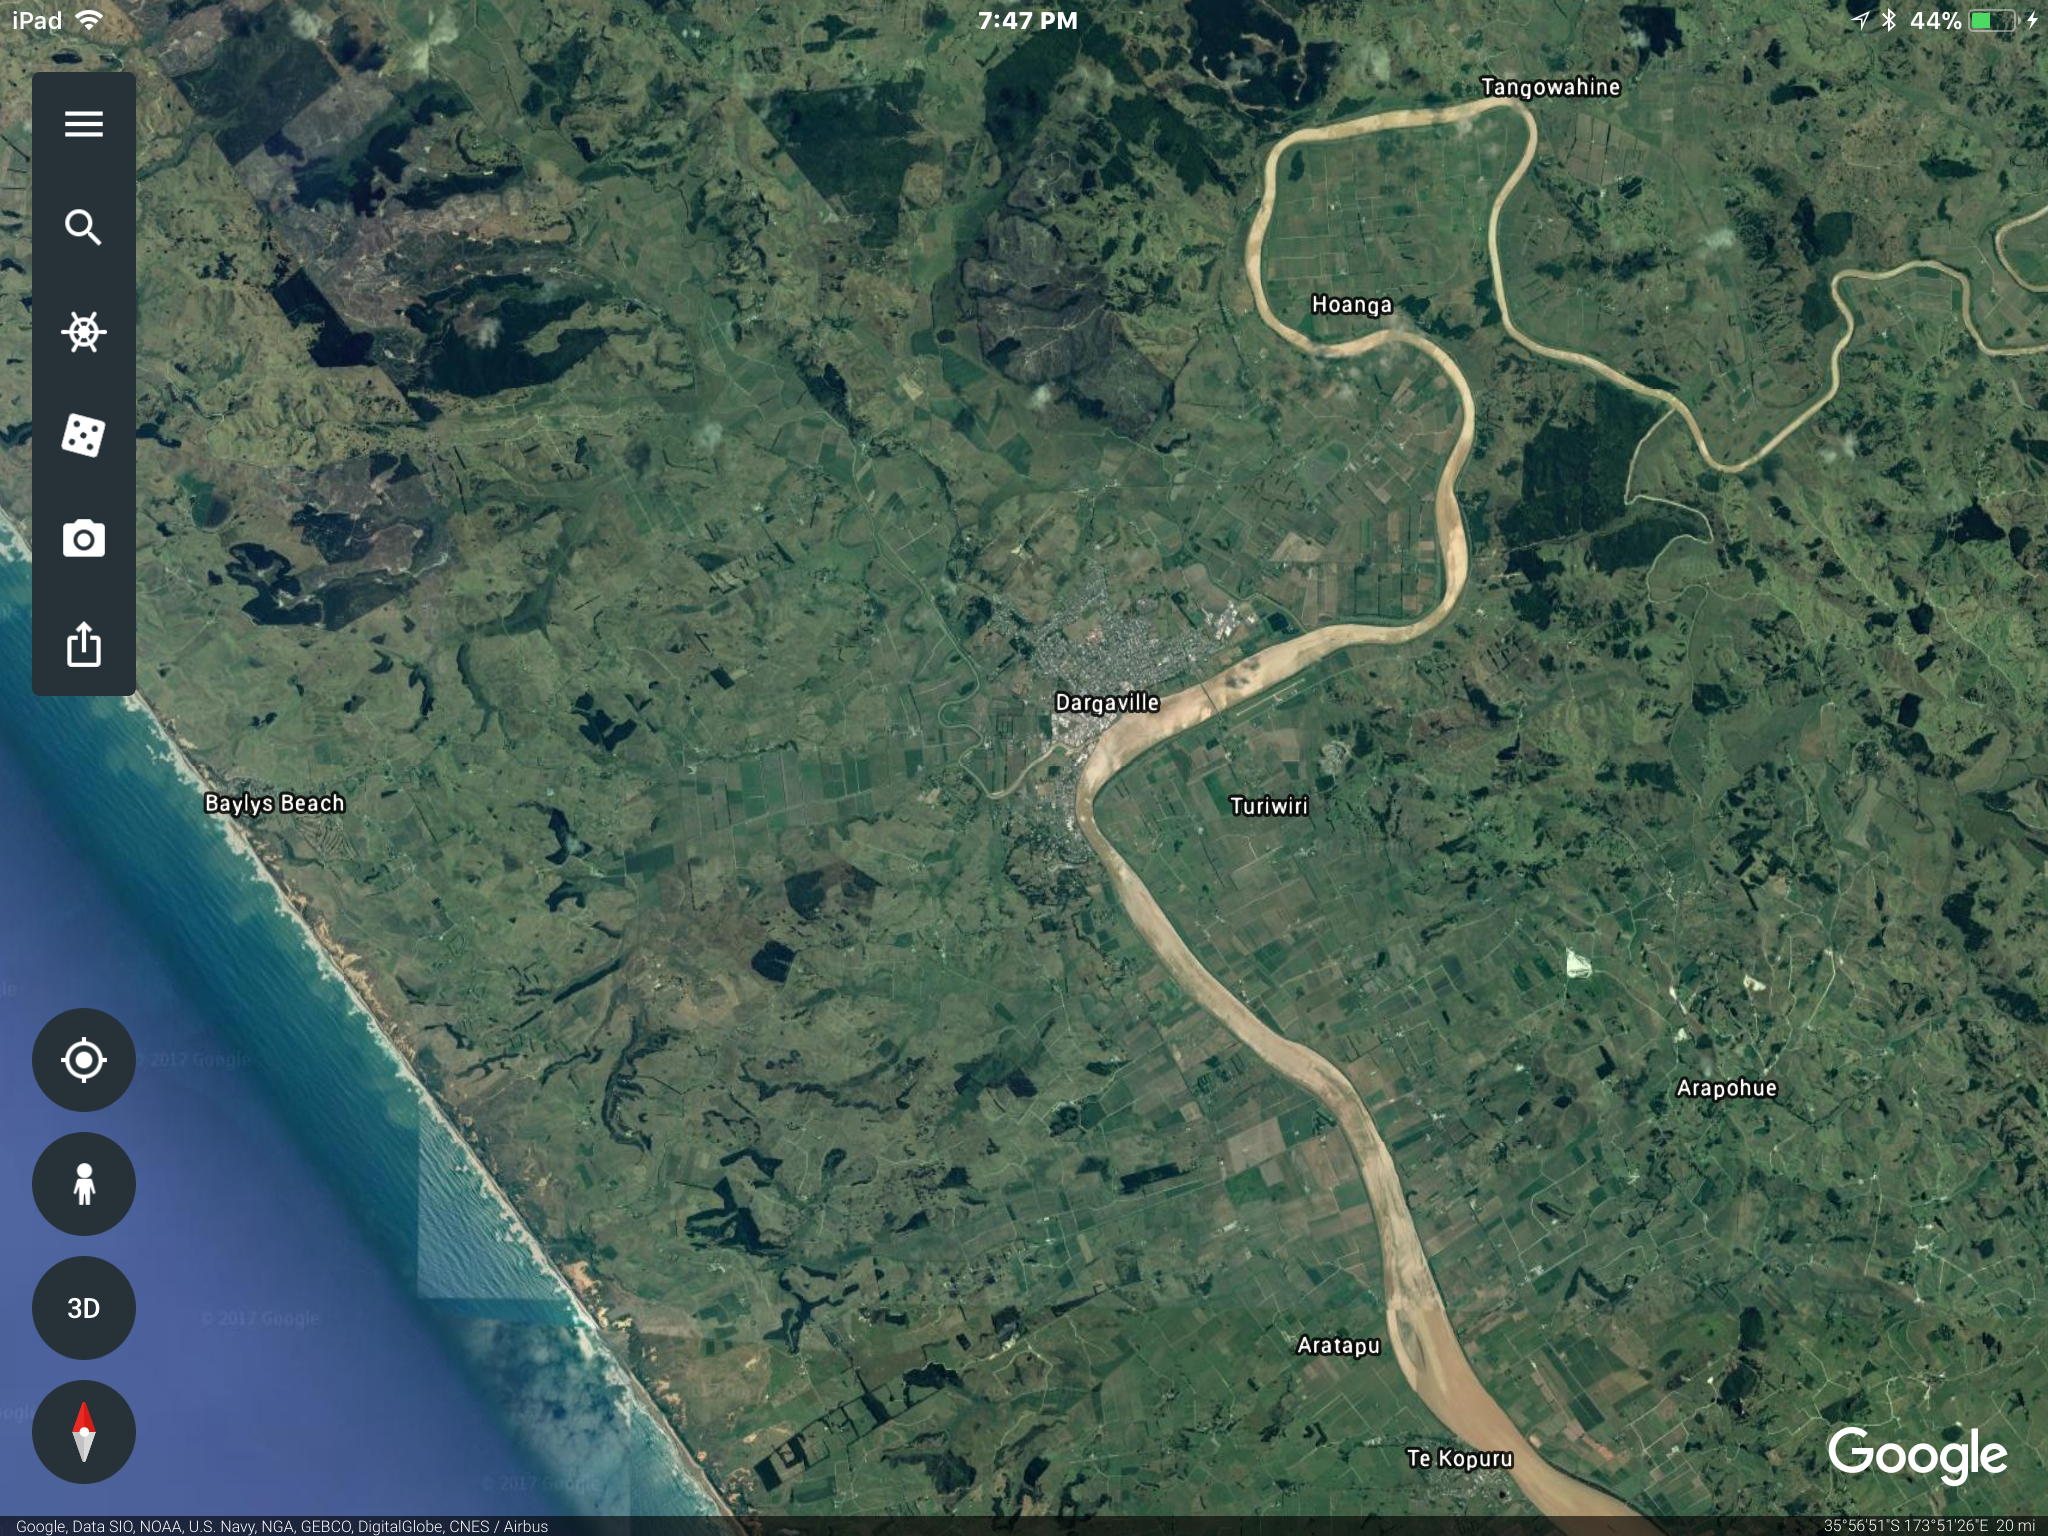
Task: Open Voyager ship wheel icon
Action: [x=84, y=332]
